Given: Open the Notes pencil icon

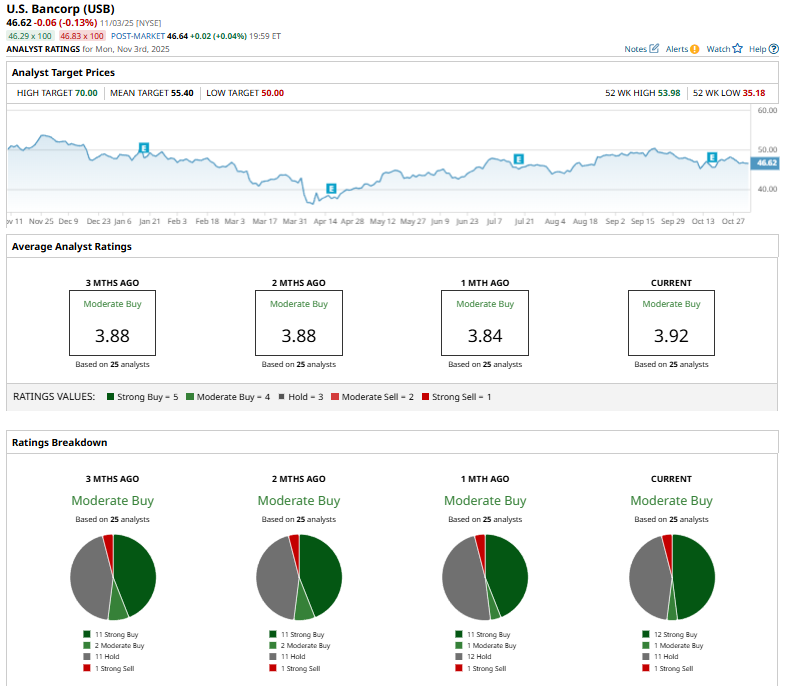Looking at the screenshot, I should click(x=654, y=48).
